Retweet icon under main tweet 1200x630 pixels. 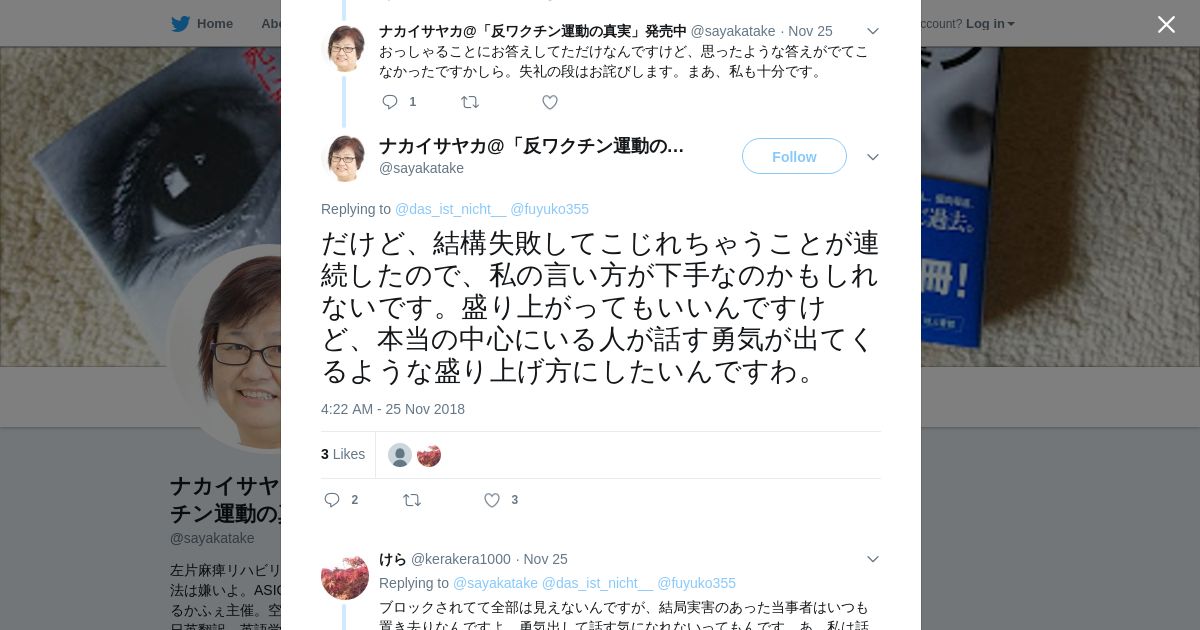pos(412,500)
